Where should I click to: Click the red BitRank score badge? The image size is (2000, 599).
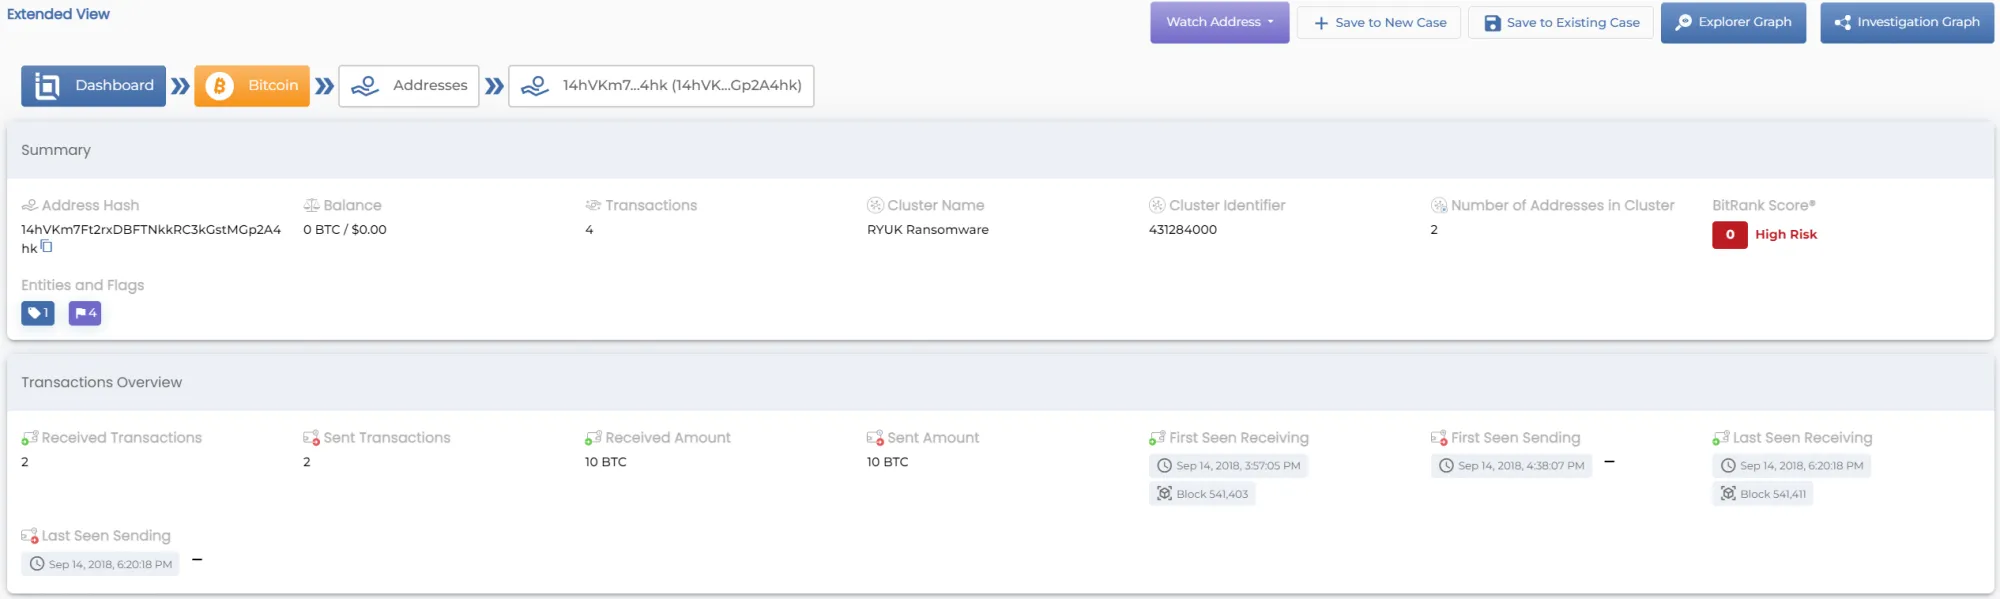1729,235
